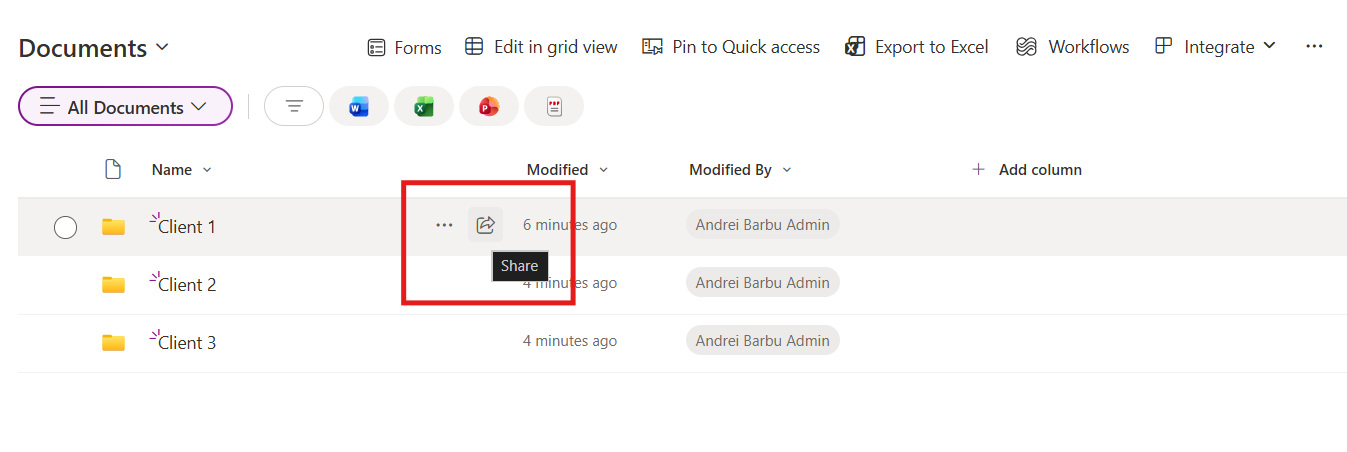The image size is (1347, 452).
Task: Open Workflows from the command bar
Action: tap(1073, 47)
